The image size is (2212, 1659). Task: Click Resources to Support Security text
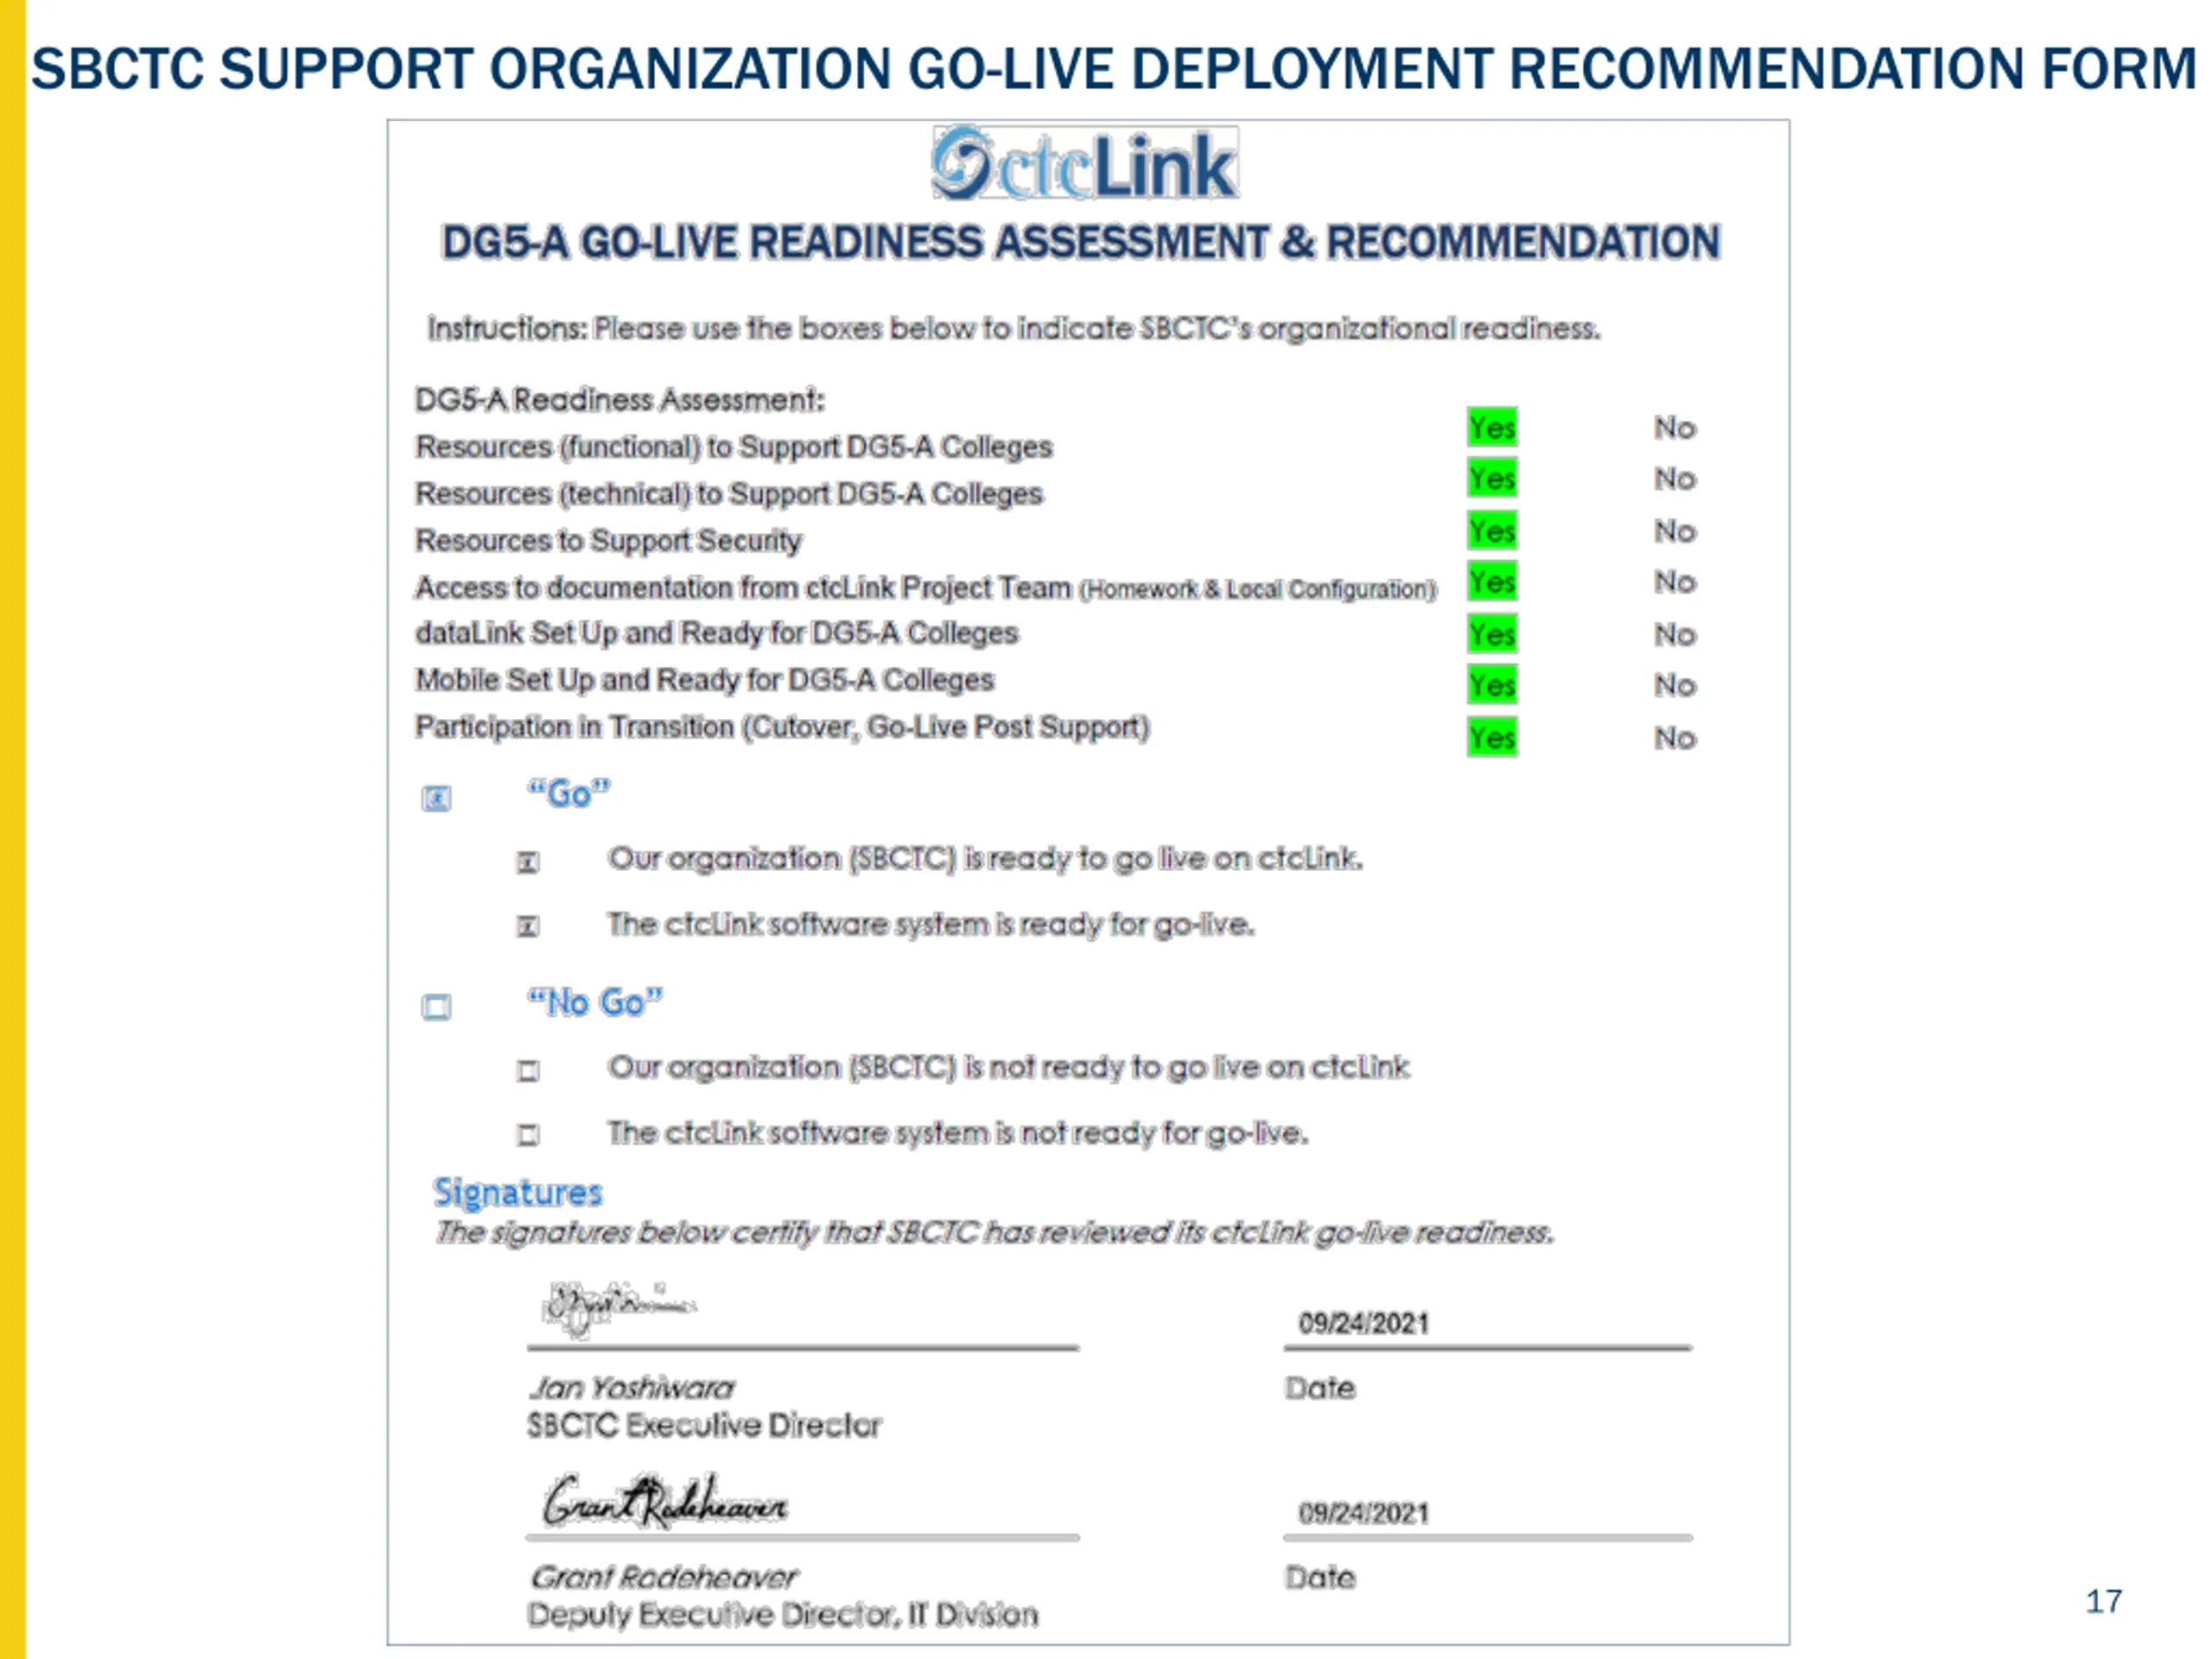click(608, 541)
